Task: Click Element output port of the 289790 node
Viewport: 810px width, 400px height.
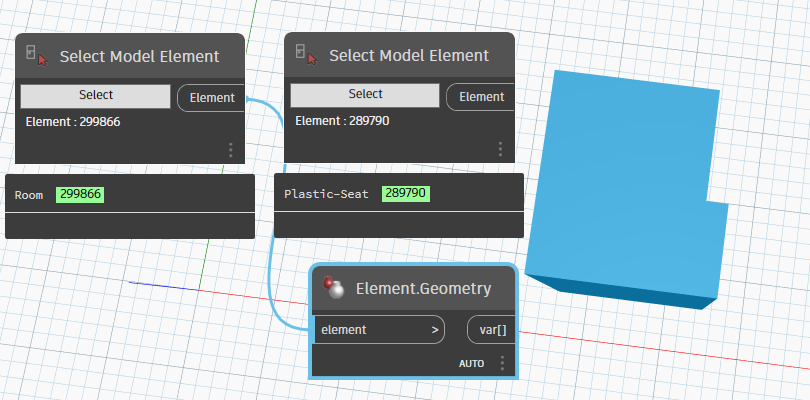Action: click(481, 97)
